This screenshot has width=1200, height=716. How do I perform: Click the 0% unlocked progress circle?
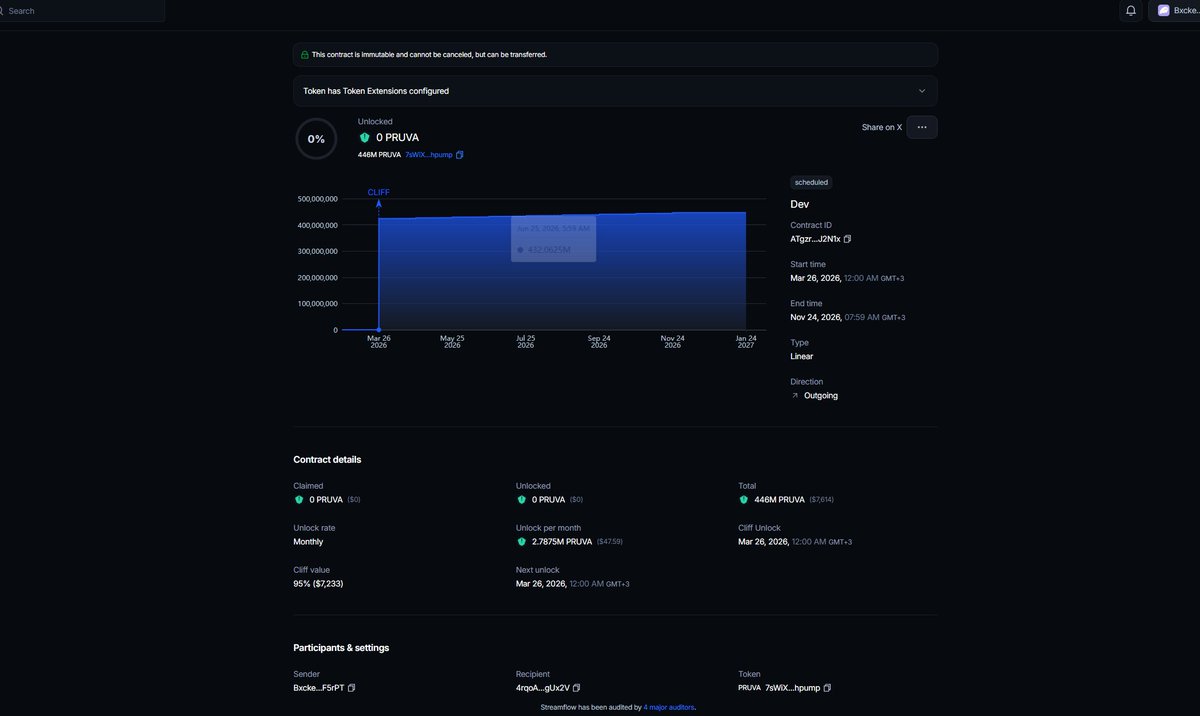[x=316, y=139]
